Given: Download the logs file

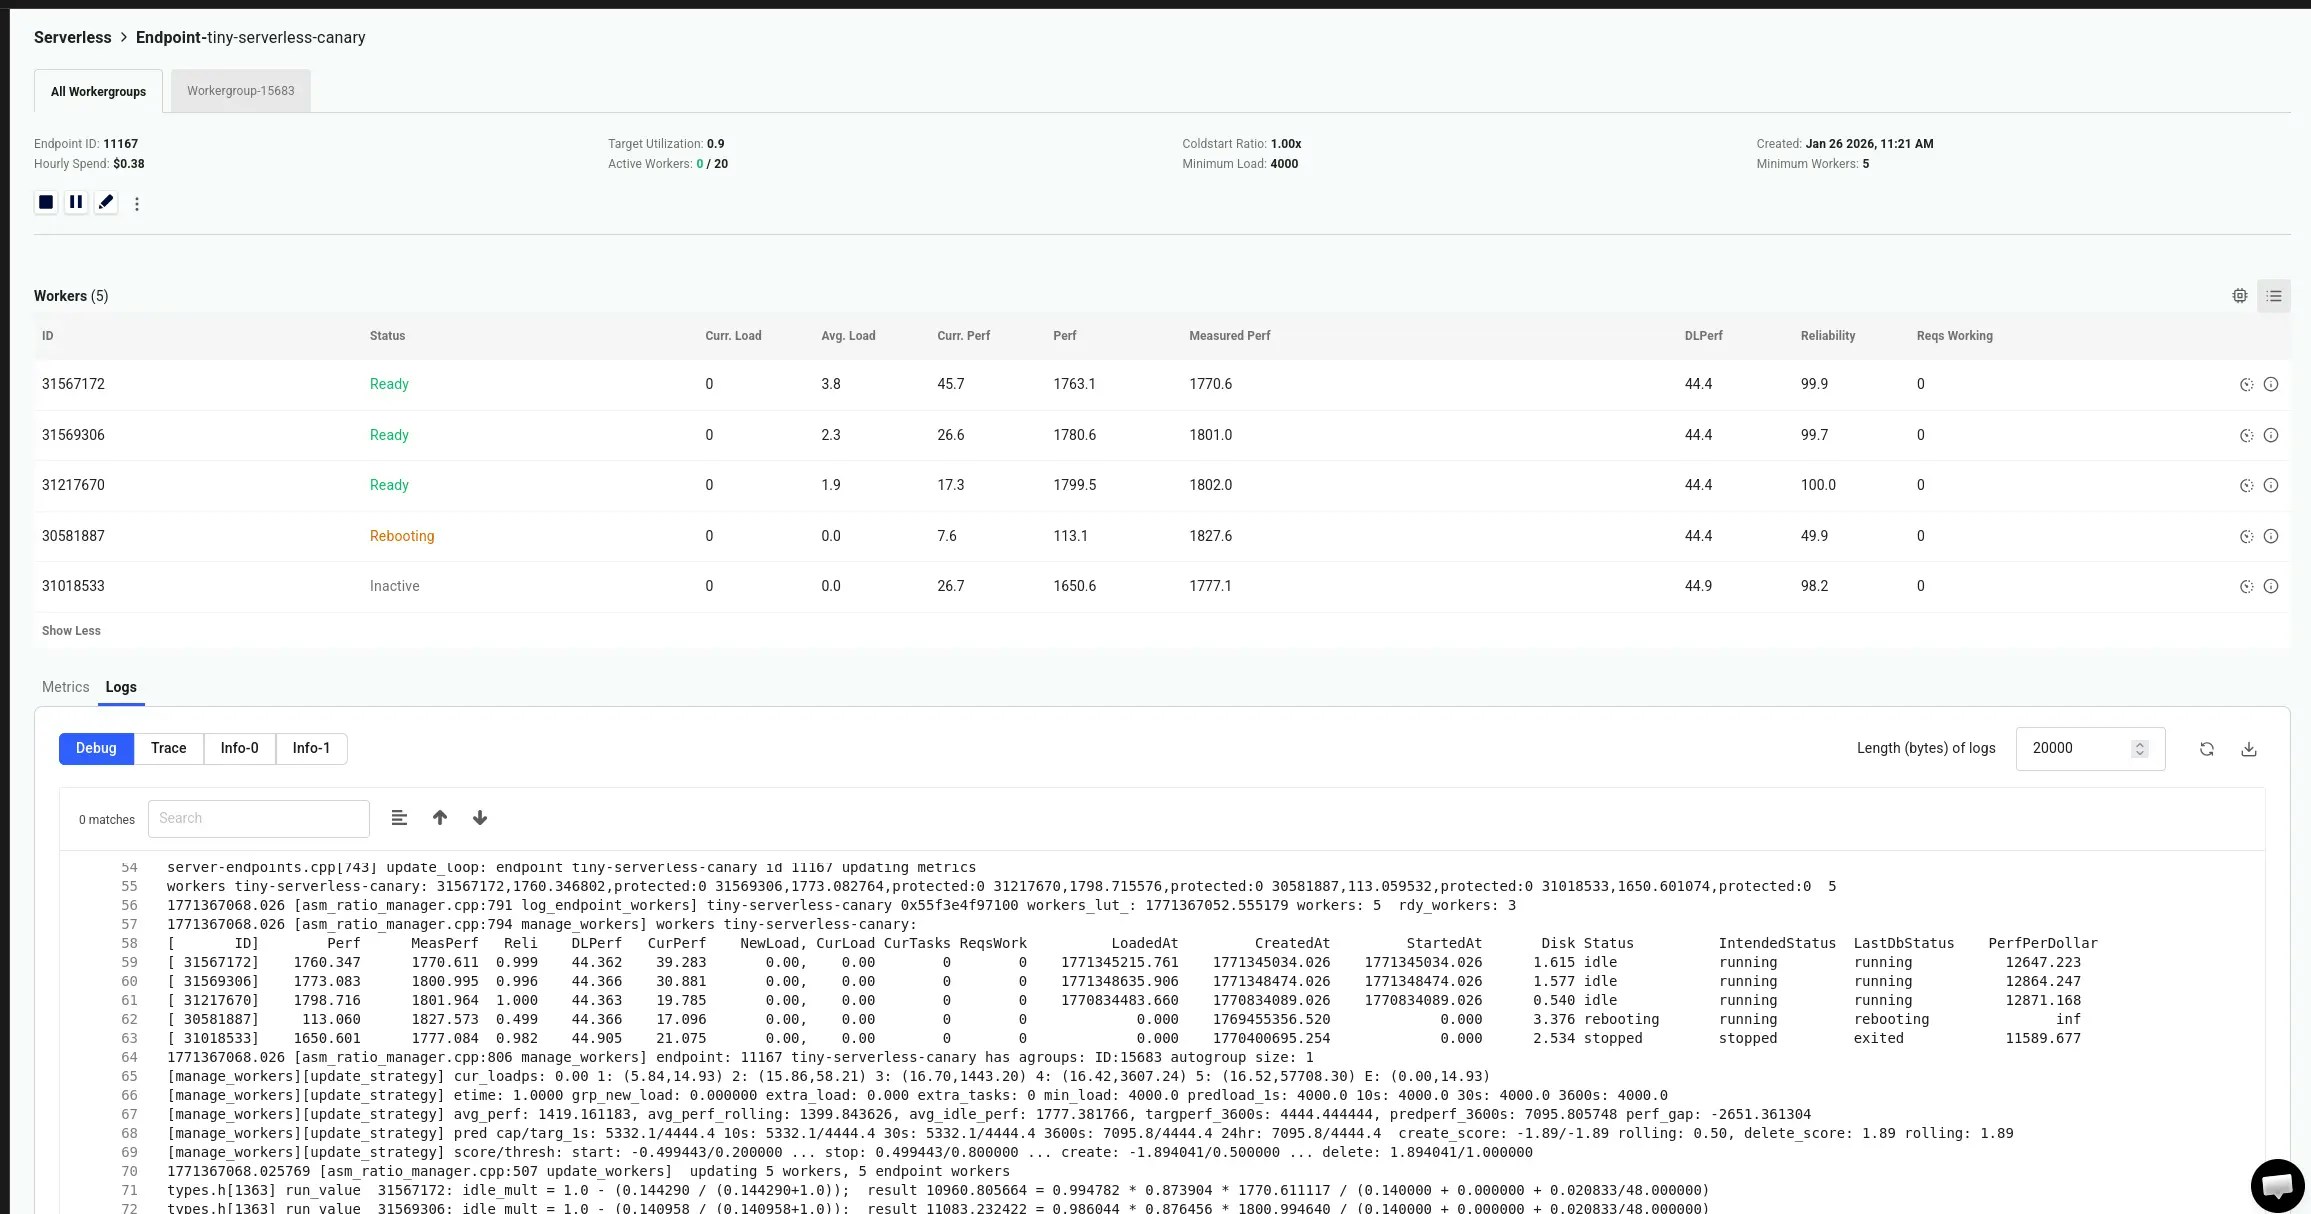Looking at the screenshot, I should coord(2250,748).
